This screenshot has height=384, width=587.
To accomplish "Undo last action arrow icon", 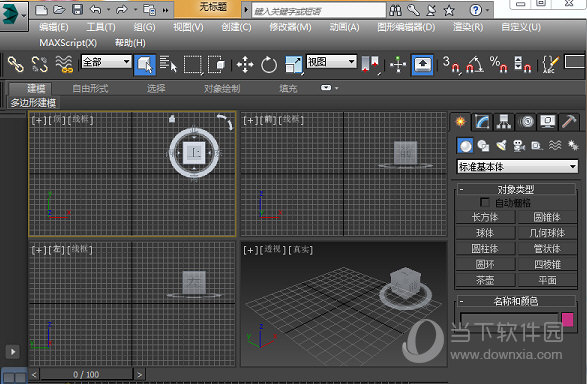I will tap(96, 10).
